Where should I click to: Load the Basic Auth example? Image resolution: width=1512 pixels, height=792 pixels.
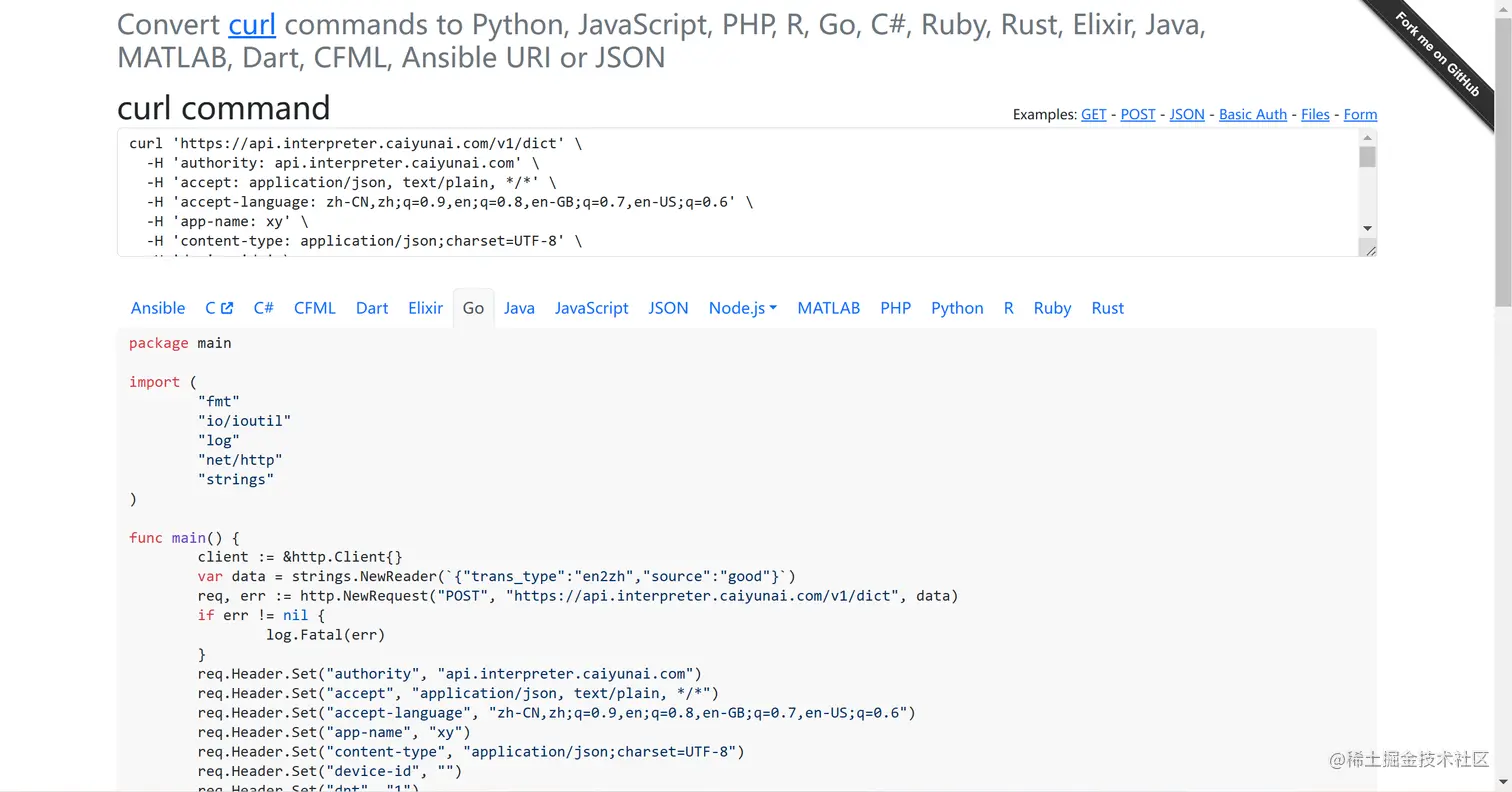(1252, 115)
